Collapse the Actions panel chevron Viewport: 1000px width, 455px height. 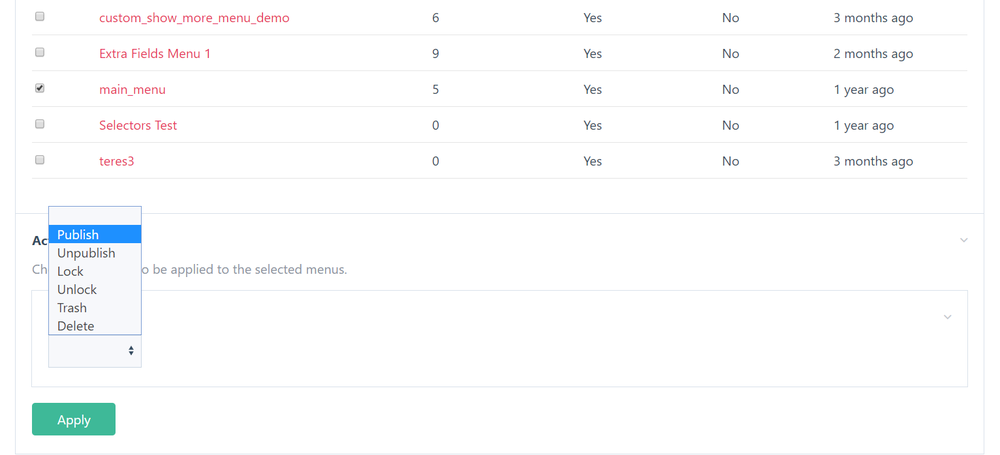963,240
